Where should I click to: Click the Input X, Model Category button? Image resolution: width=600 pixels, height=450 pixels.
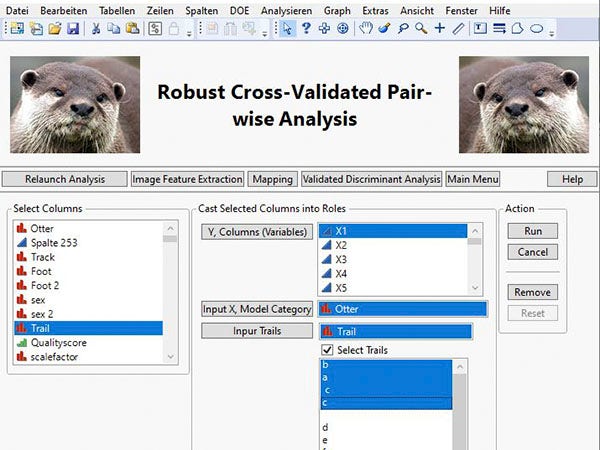tap(257, 309)
